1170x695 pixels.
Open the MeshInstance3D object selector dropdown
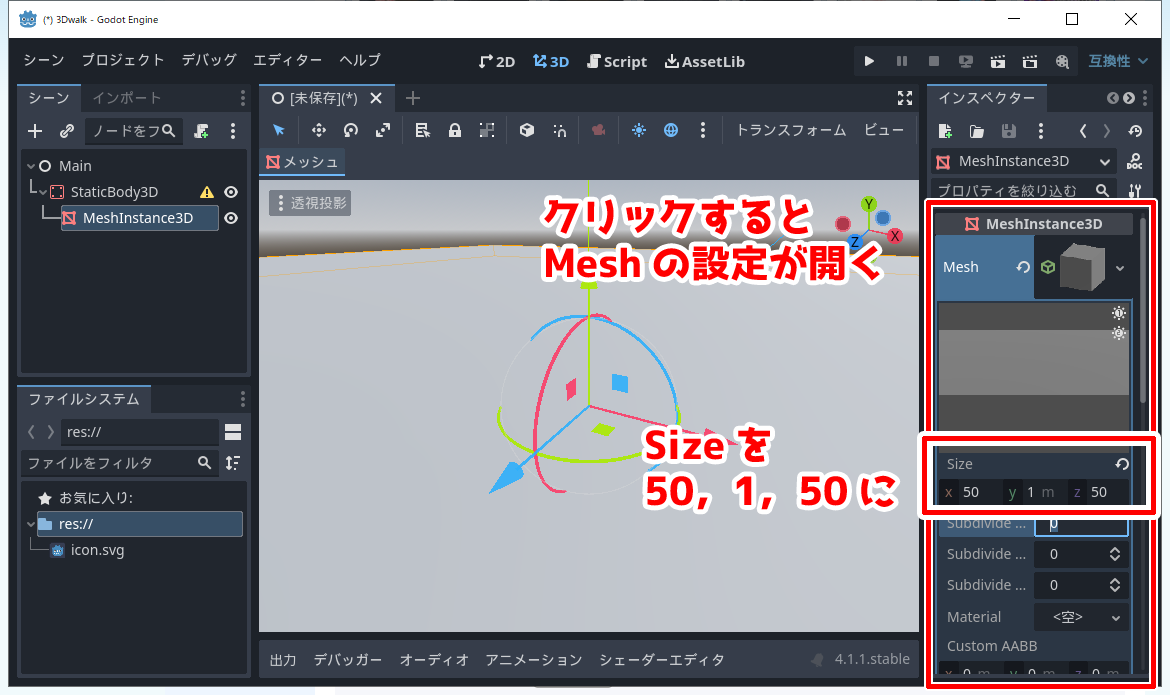1023,161
